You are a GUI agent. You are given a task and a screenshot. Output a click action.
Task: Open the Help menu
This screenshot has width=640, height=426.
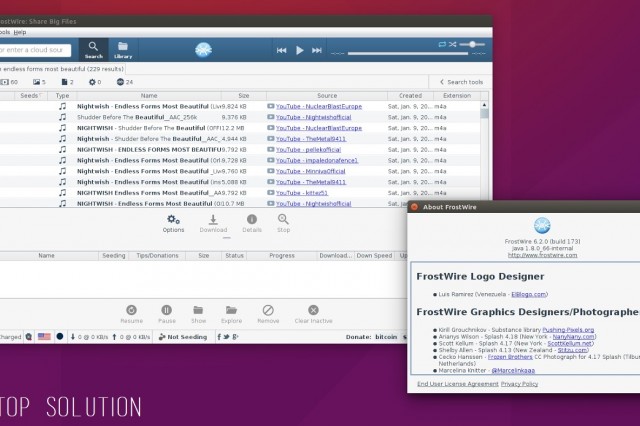pos(20,32)
